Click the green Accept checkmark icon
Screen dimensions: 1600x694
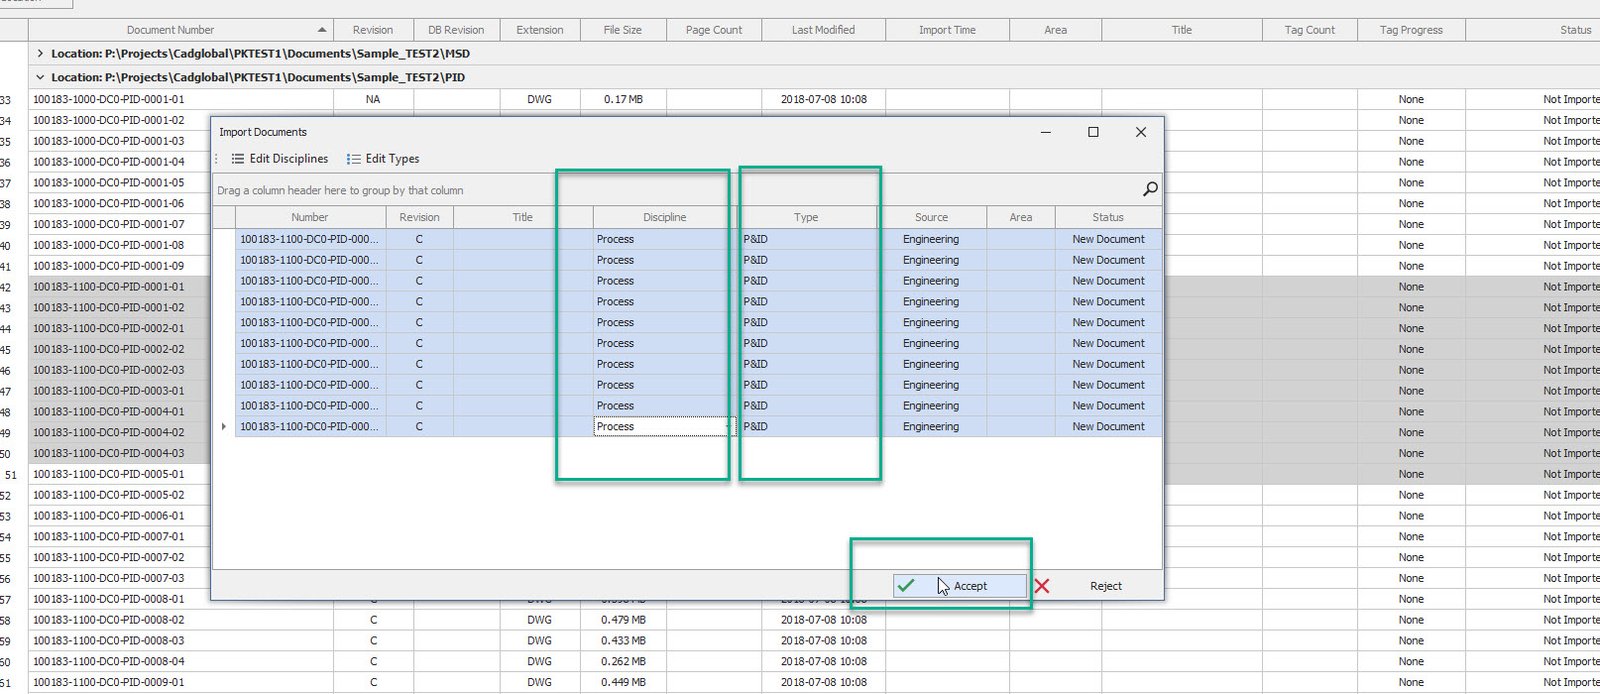point(906,586)
